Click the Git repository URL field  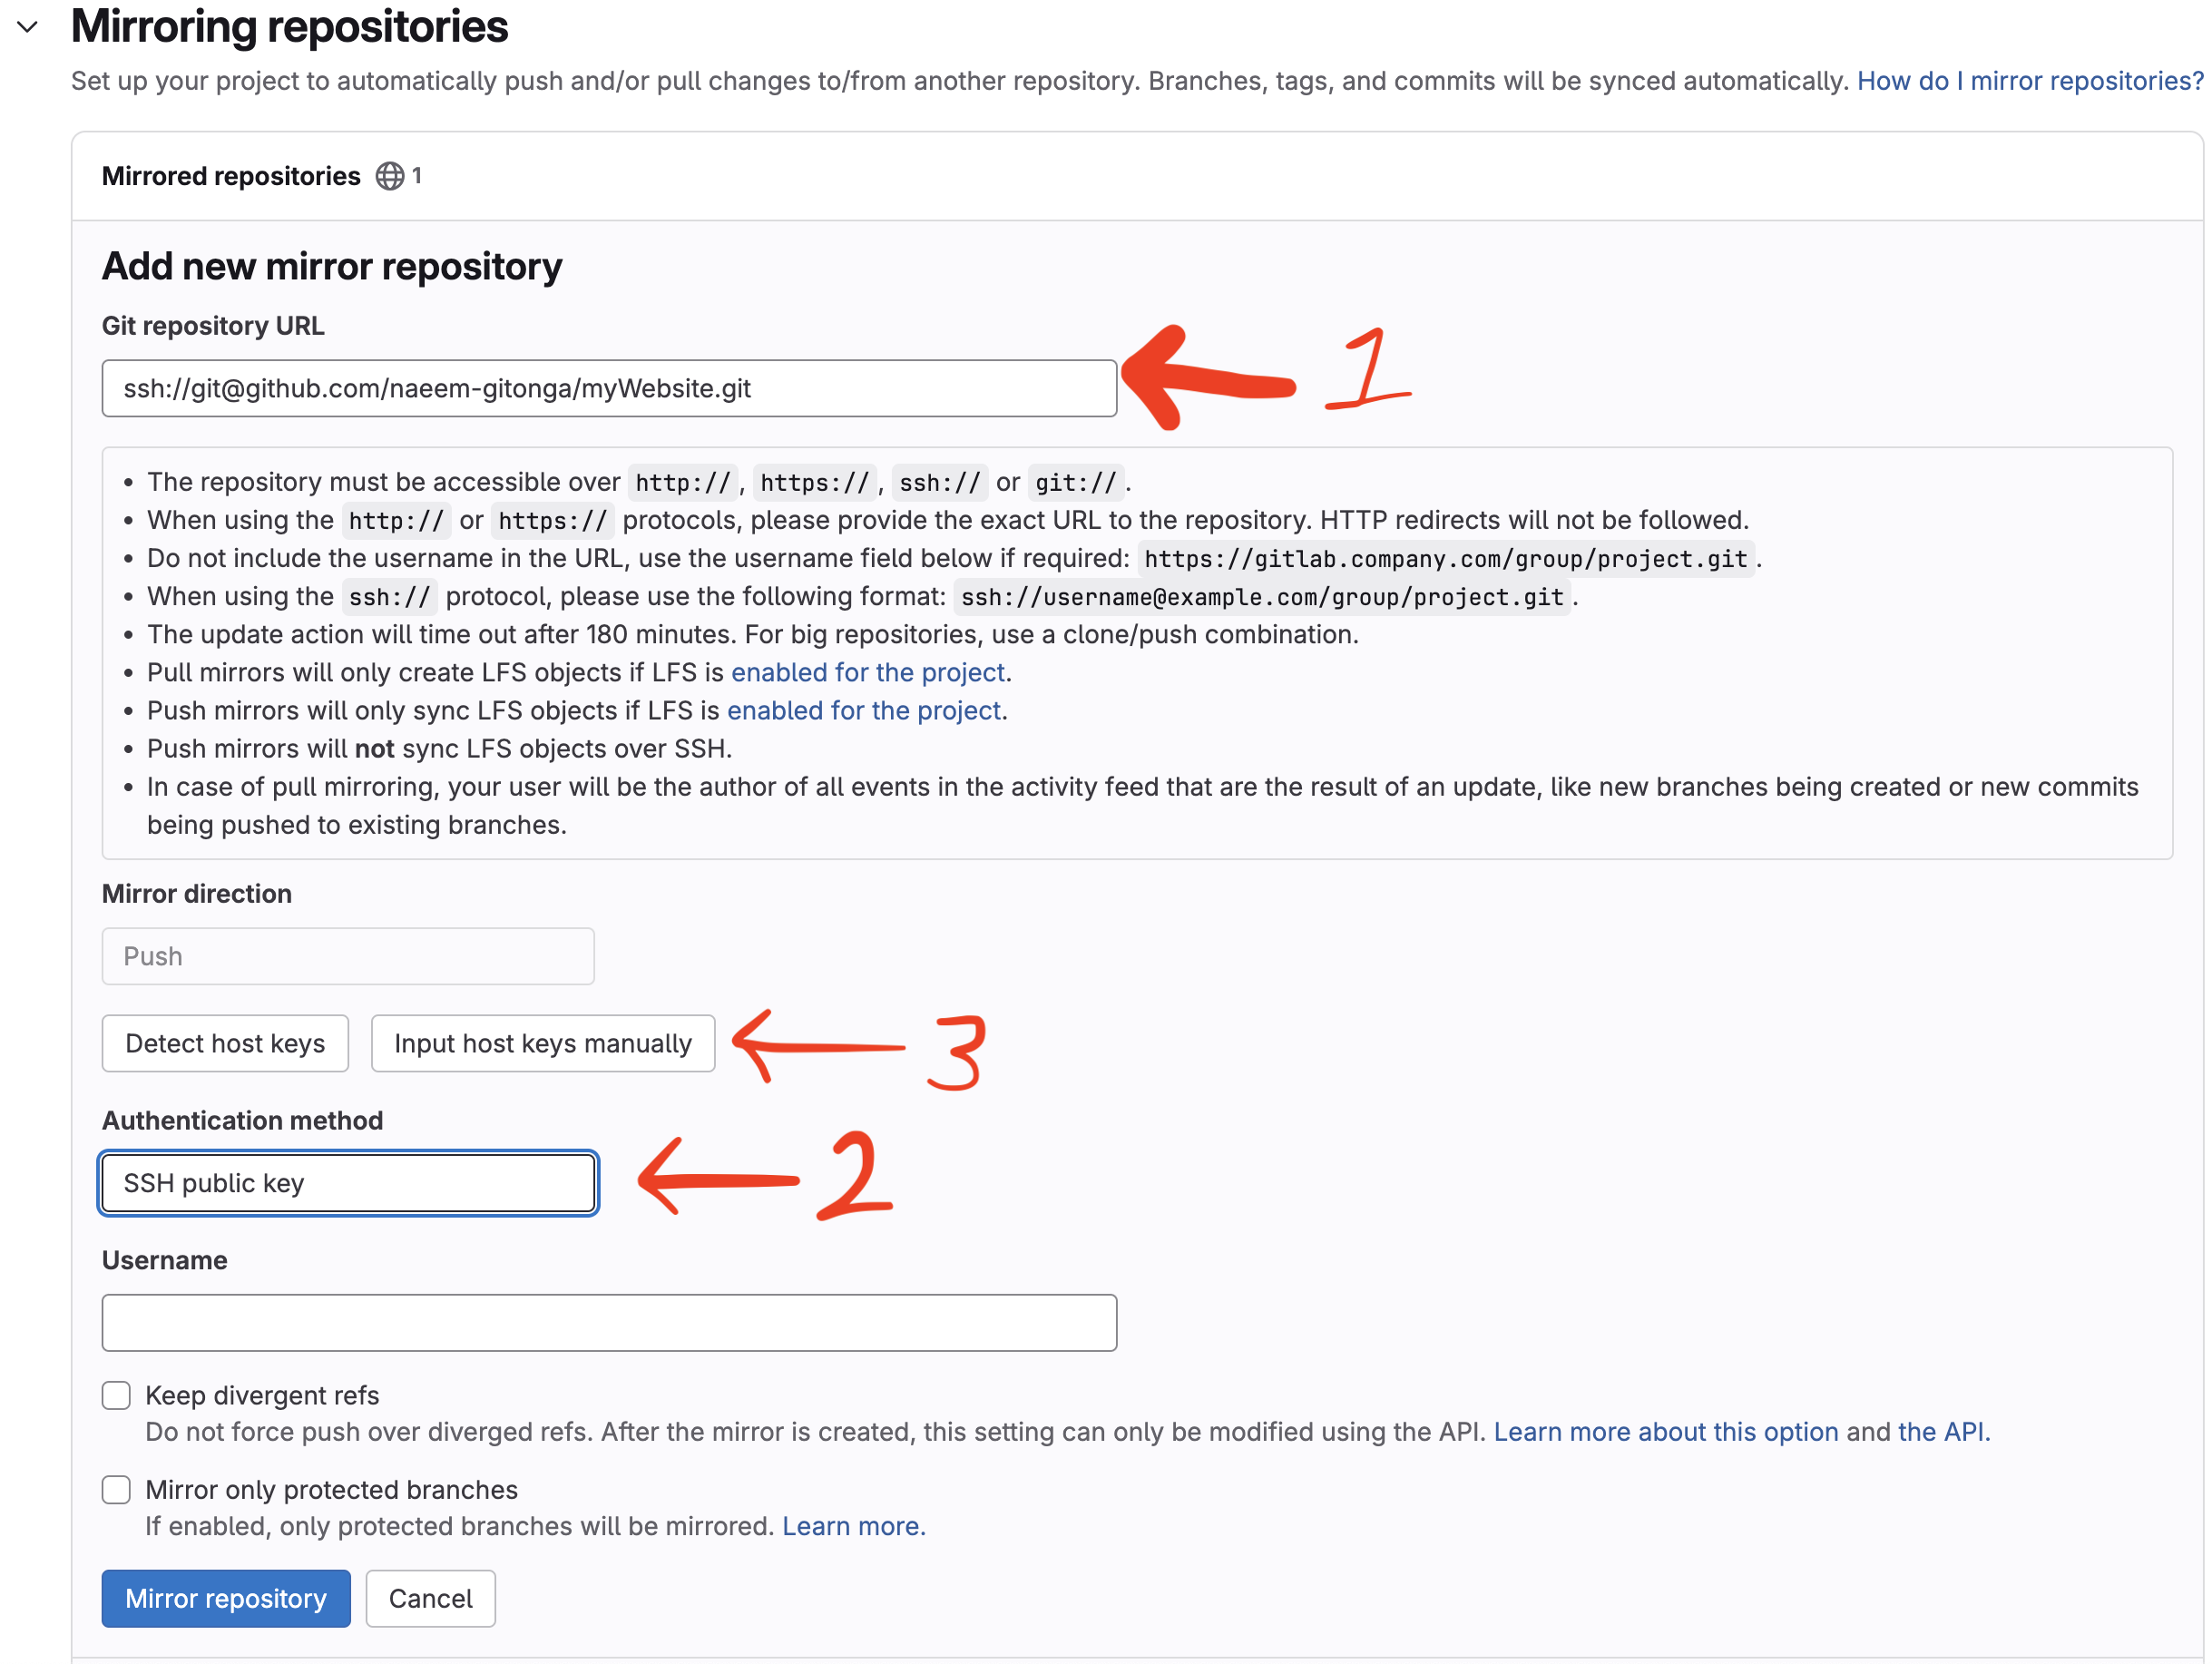(x=608, y=388)
